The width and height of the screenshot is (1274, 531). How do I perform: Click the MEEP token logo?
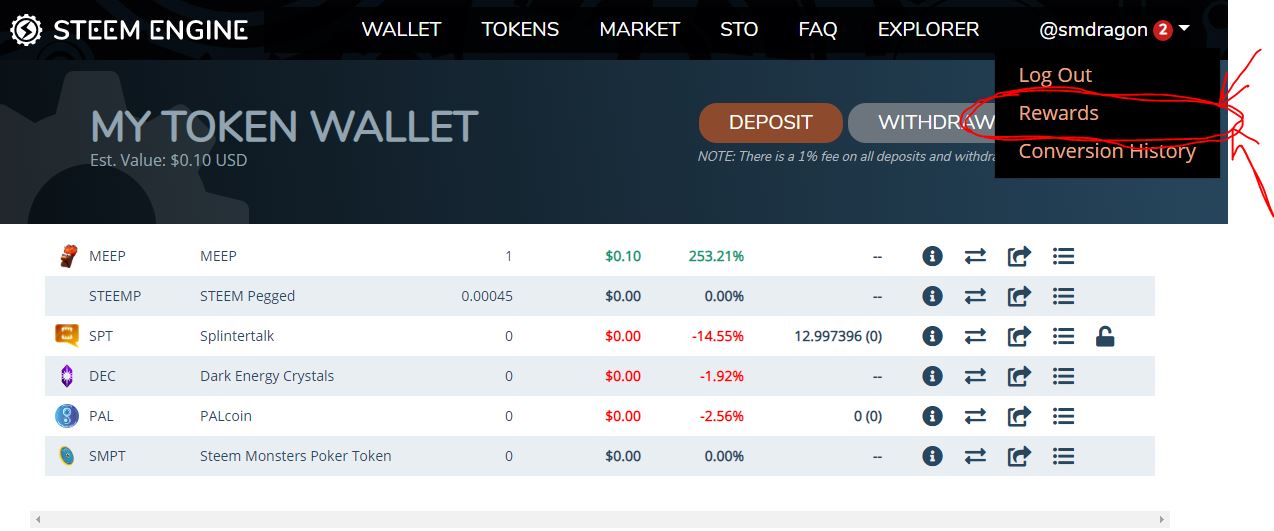[x=67, y=256]
